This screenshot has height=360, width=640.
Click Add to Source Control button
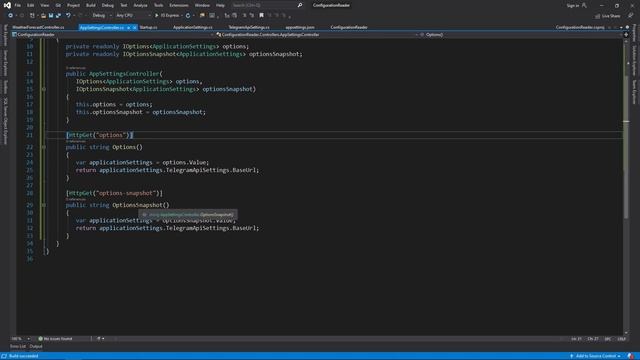point(596,356)
